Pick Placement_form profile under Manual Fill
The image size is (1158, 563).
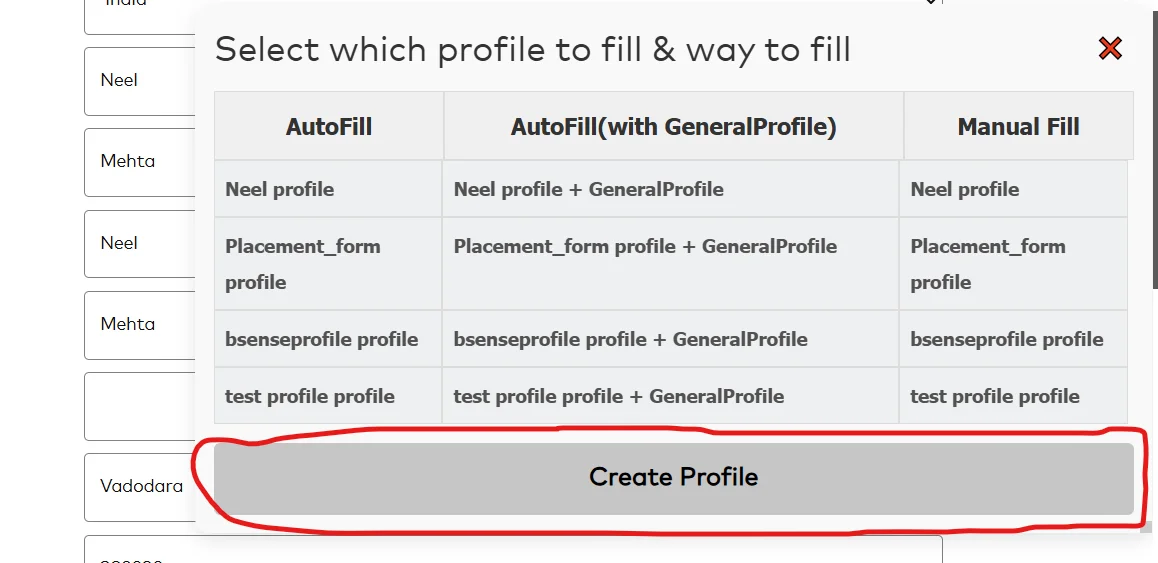[987, 264]
